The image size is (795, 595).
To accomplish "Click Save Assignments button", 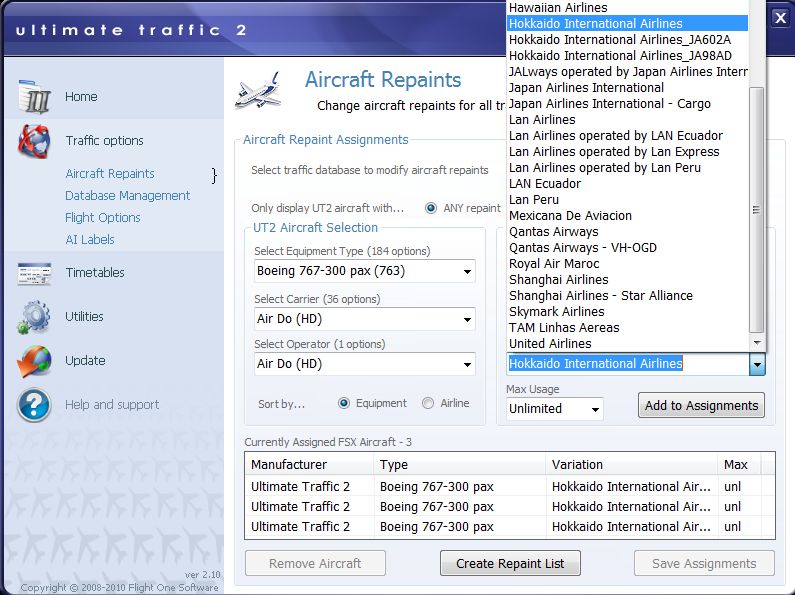I will pos(704,563).
